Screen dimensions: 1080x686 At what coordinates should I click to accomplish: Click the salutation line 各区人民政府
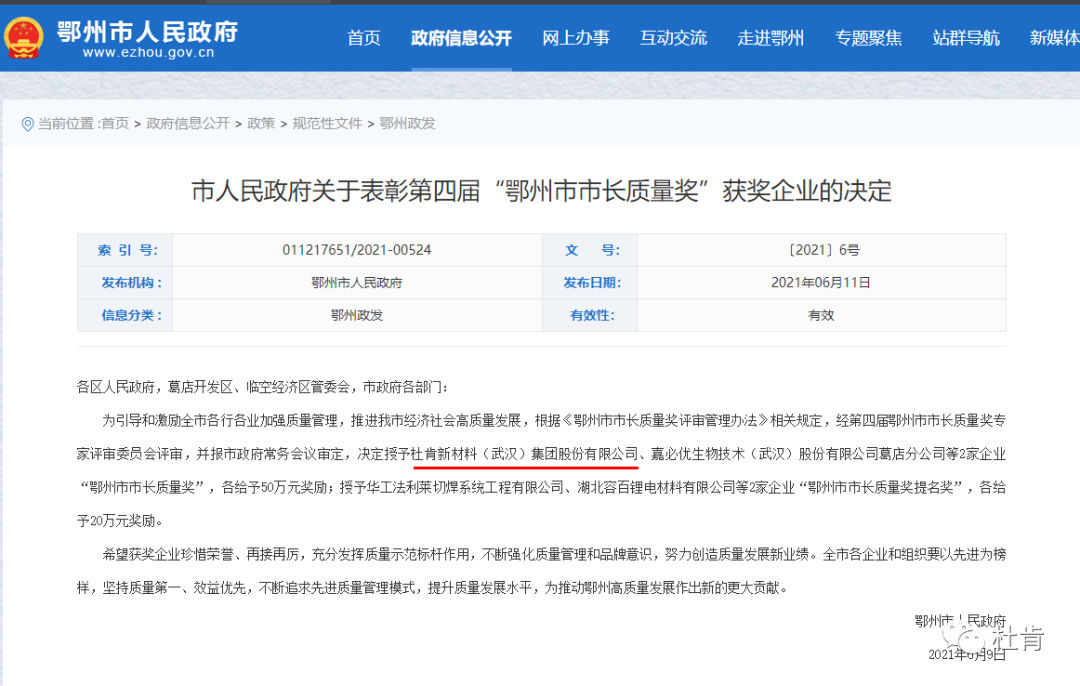tap(262, 387)
